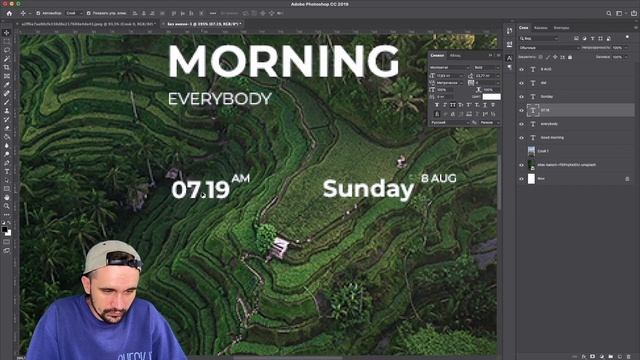The image size is (640, 360).
Task: Toggle layer filter on/off switch
Action: click(627, 37)
